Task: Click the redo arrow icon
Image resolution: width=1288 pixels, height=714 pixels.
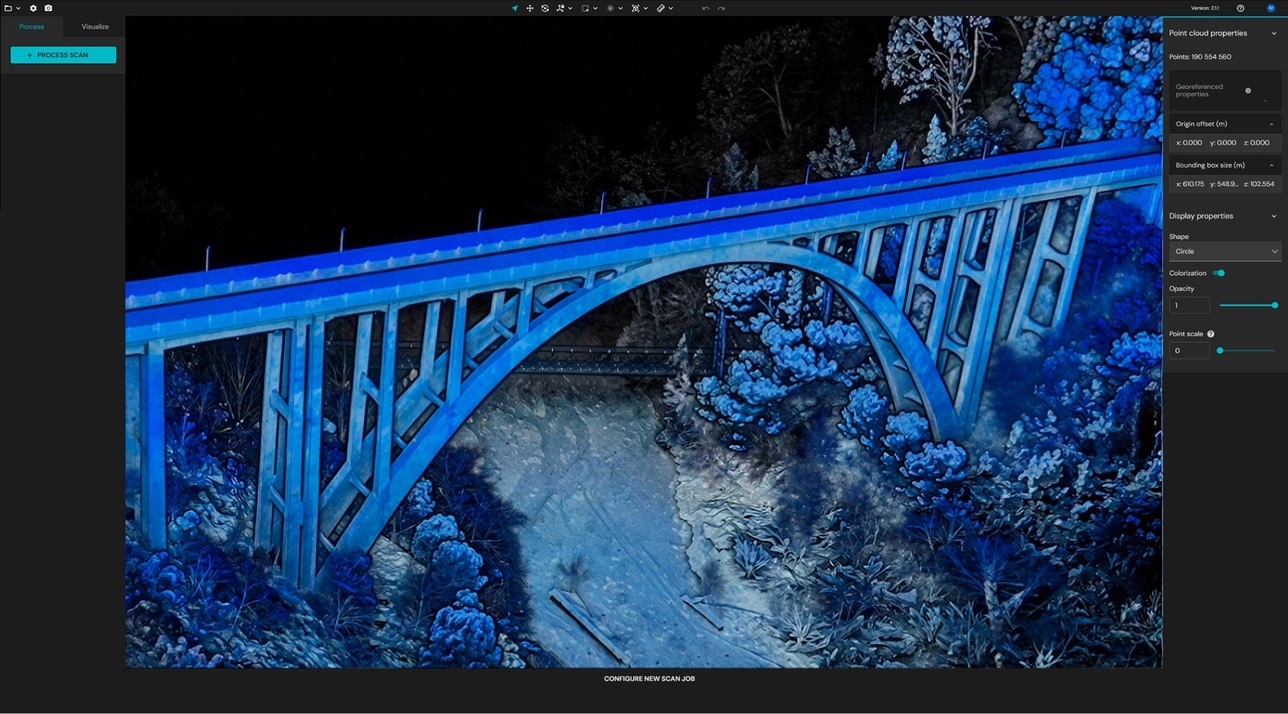Action: 721,8
